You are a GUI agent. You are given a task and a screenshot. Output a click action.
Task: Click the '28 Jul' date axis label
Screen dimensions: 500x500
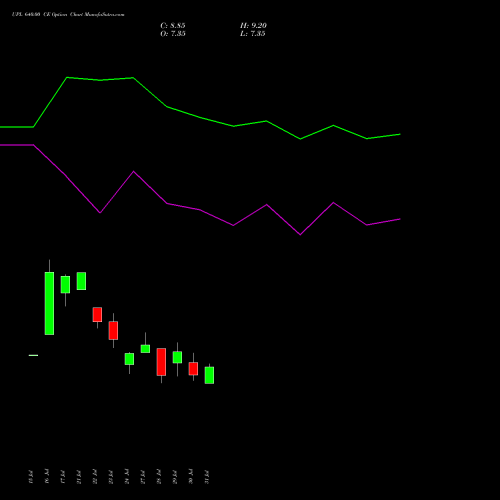[159, 476]
